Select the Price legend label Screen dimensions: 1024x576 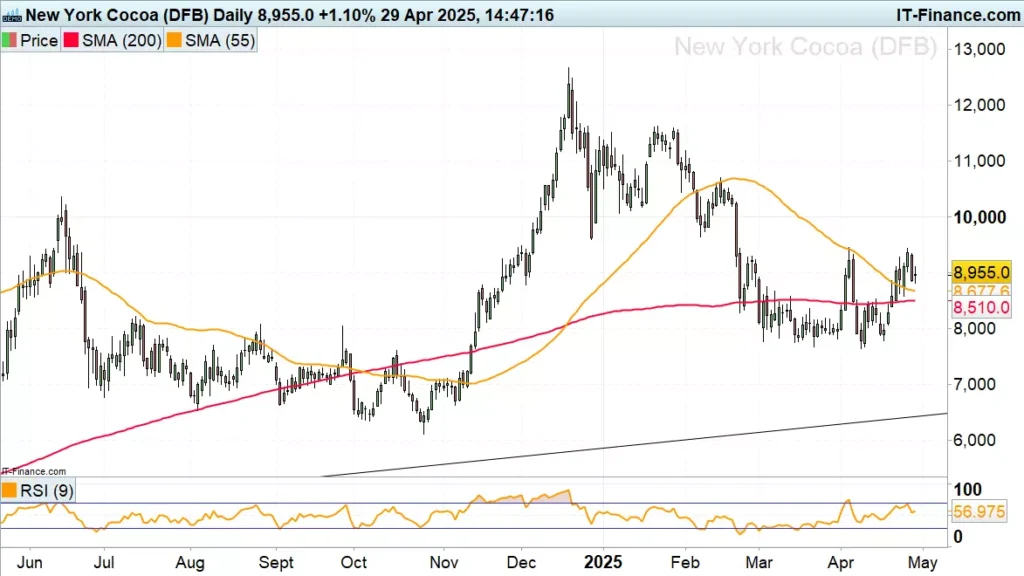(40, 41)
